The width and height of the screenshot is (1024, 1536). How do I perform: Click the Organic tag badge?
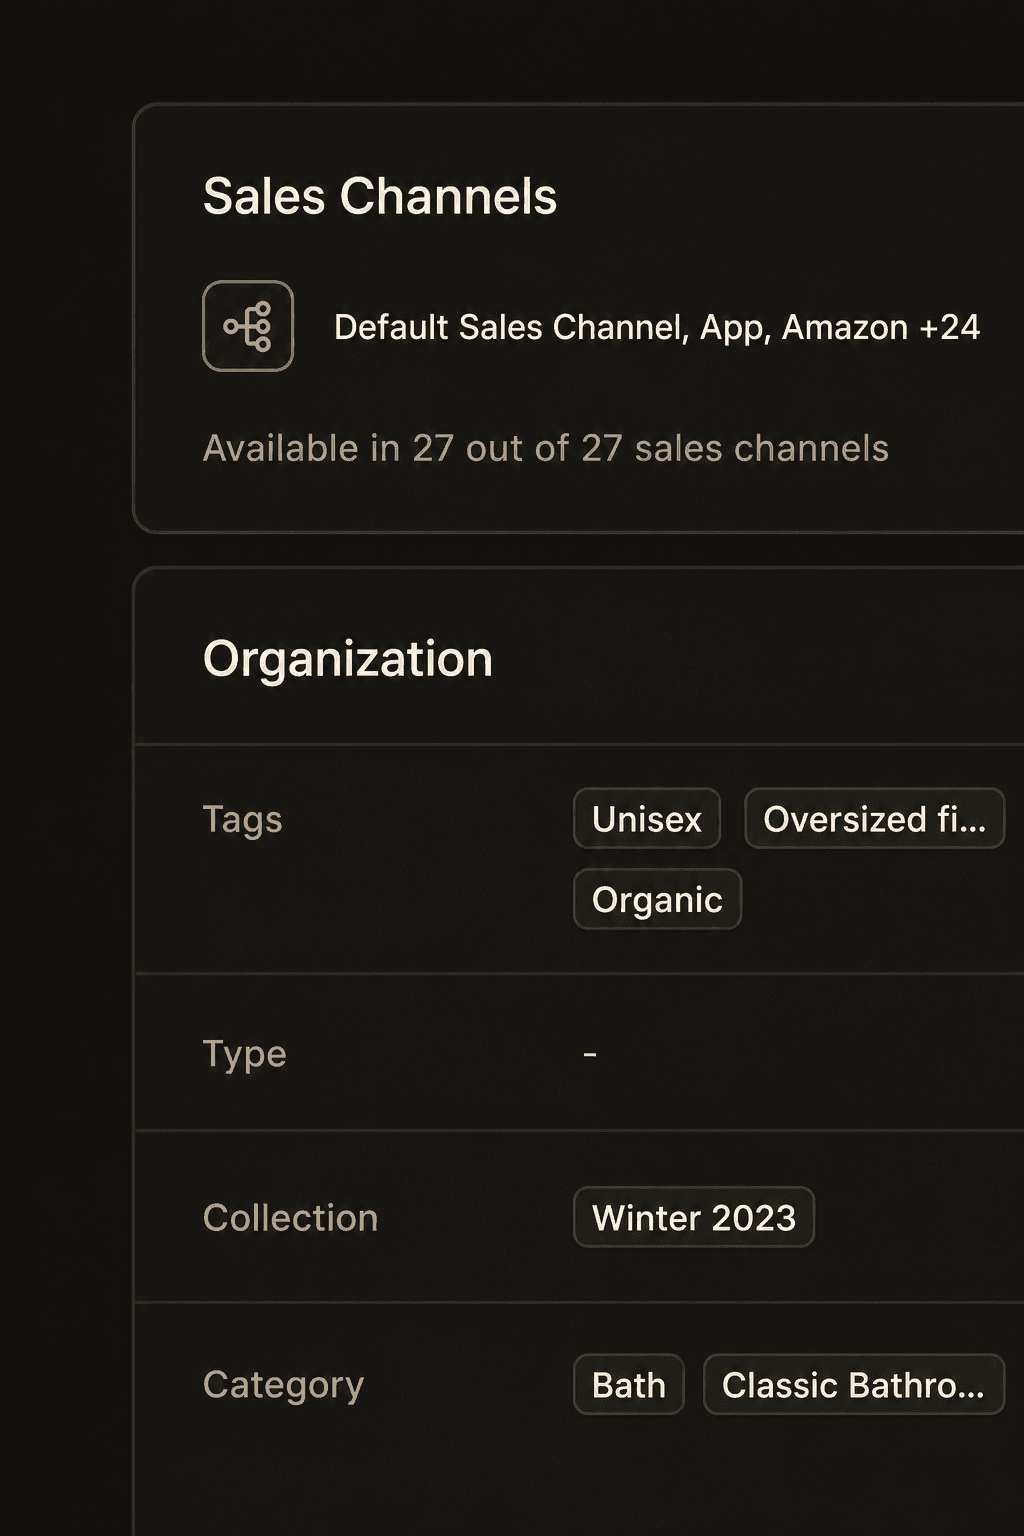point(657,900)
